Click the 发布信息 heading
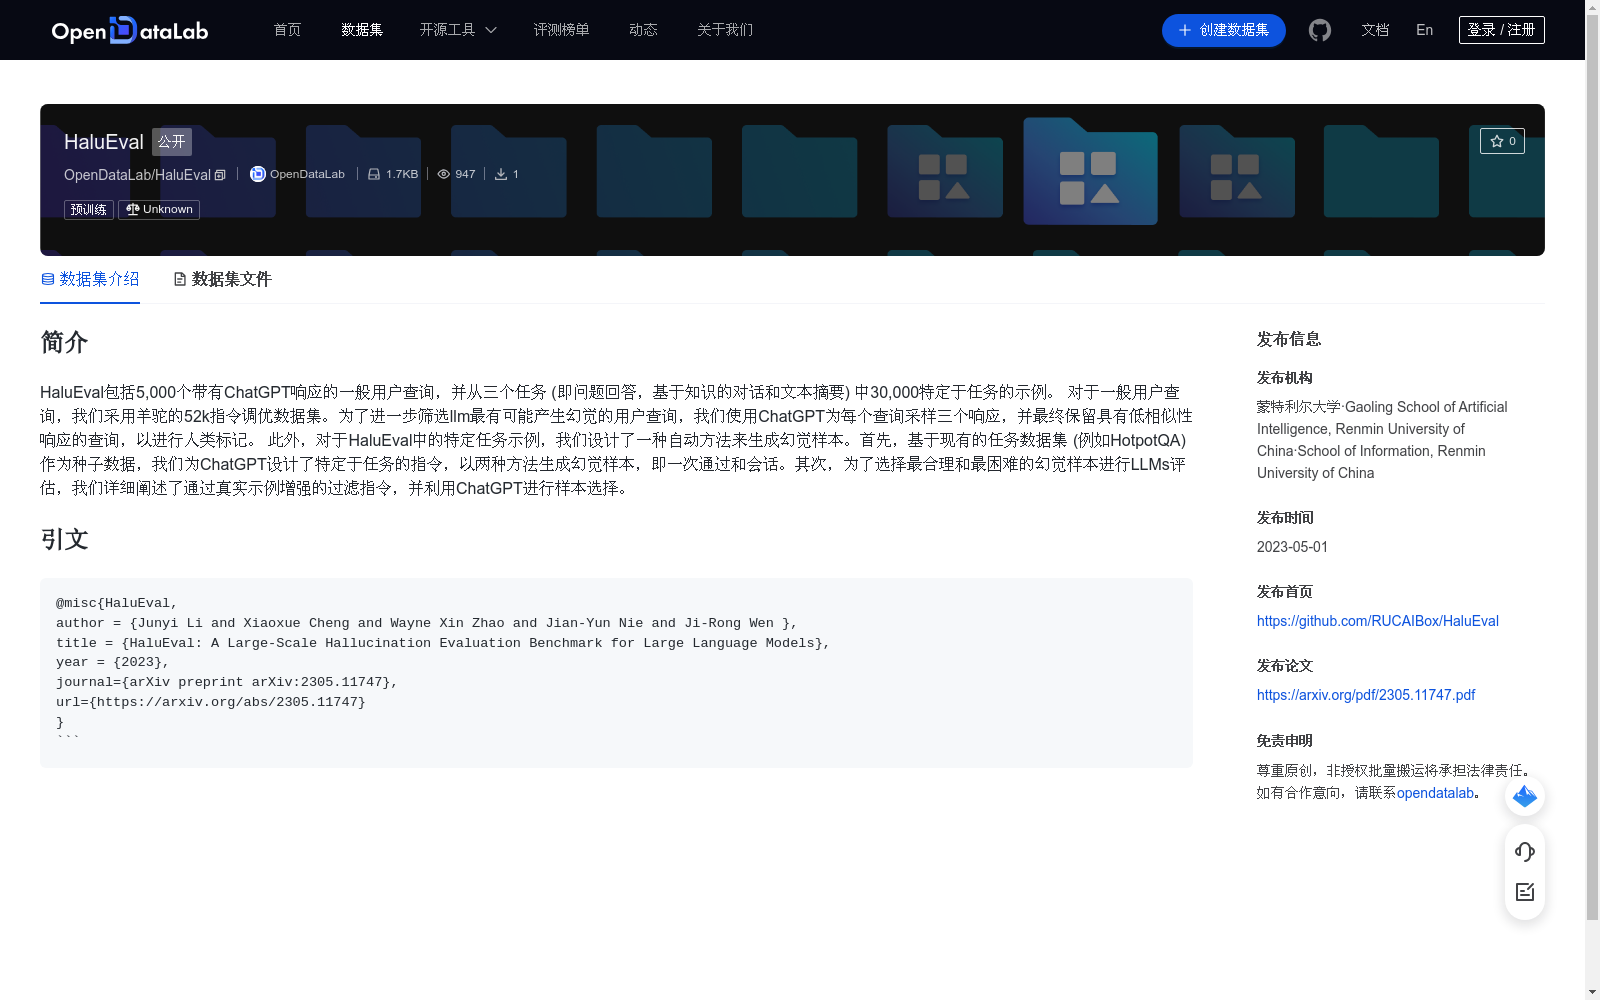Viewport: 1600px width, 1000px height. [x=1289, y=339]
